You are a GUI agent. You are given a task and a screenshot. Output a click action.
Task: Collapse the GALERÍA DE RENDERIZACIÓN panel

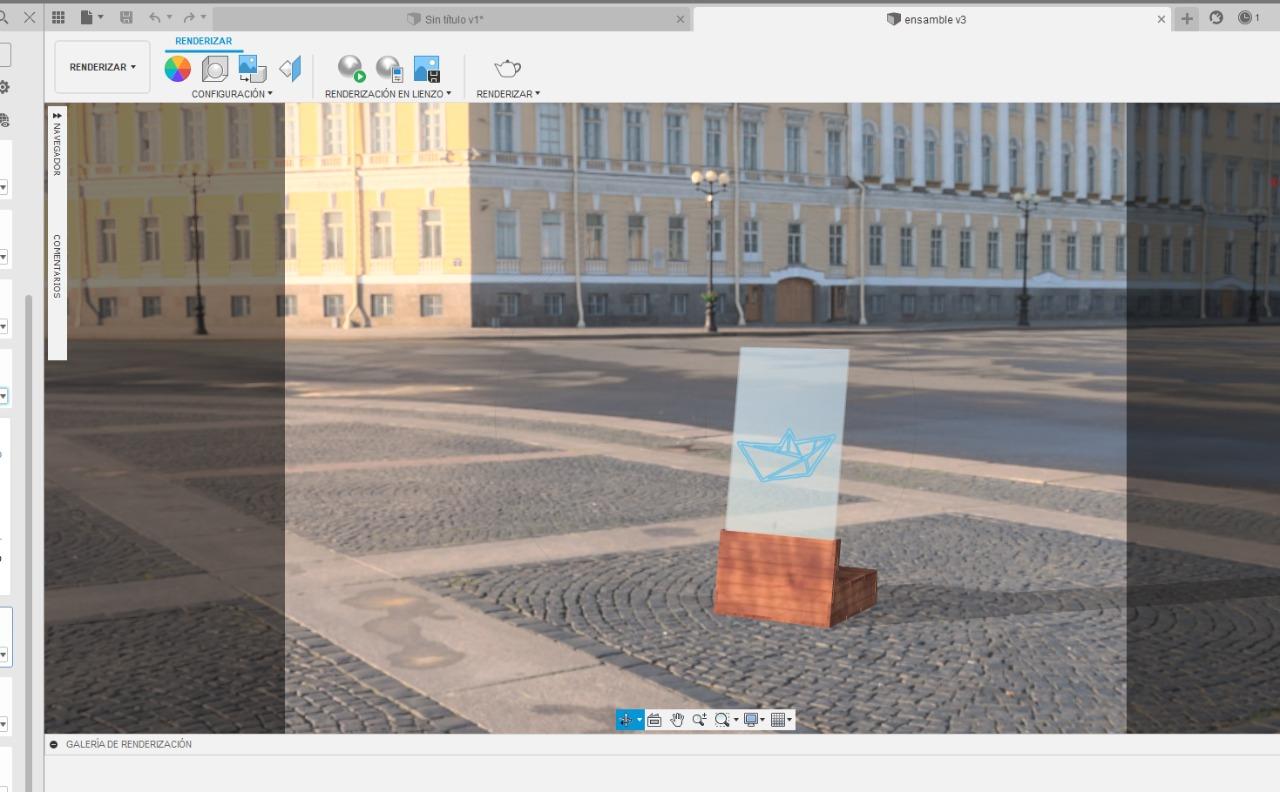(54, 744)
